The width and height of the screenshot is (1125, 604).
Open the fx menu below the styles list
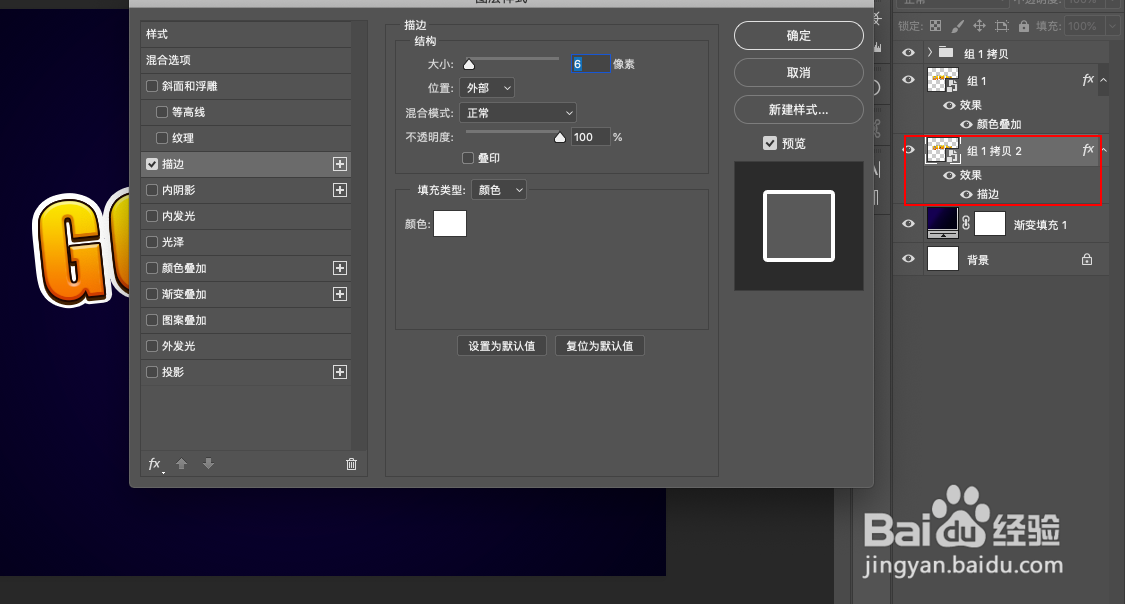(155, 464)
